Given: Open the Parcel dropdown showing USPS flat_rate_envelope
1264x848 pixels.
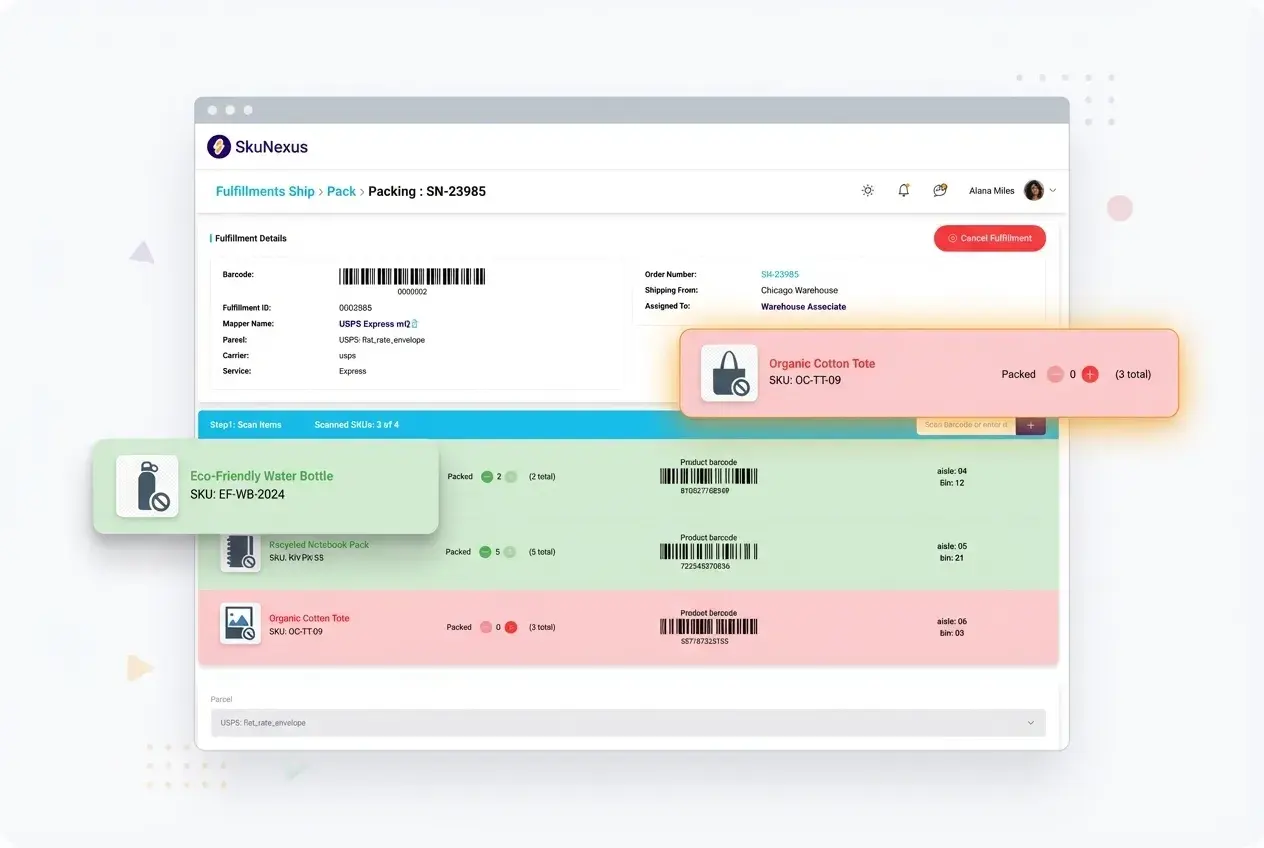Looking at the screenshot, I should (x=629, y=722).
